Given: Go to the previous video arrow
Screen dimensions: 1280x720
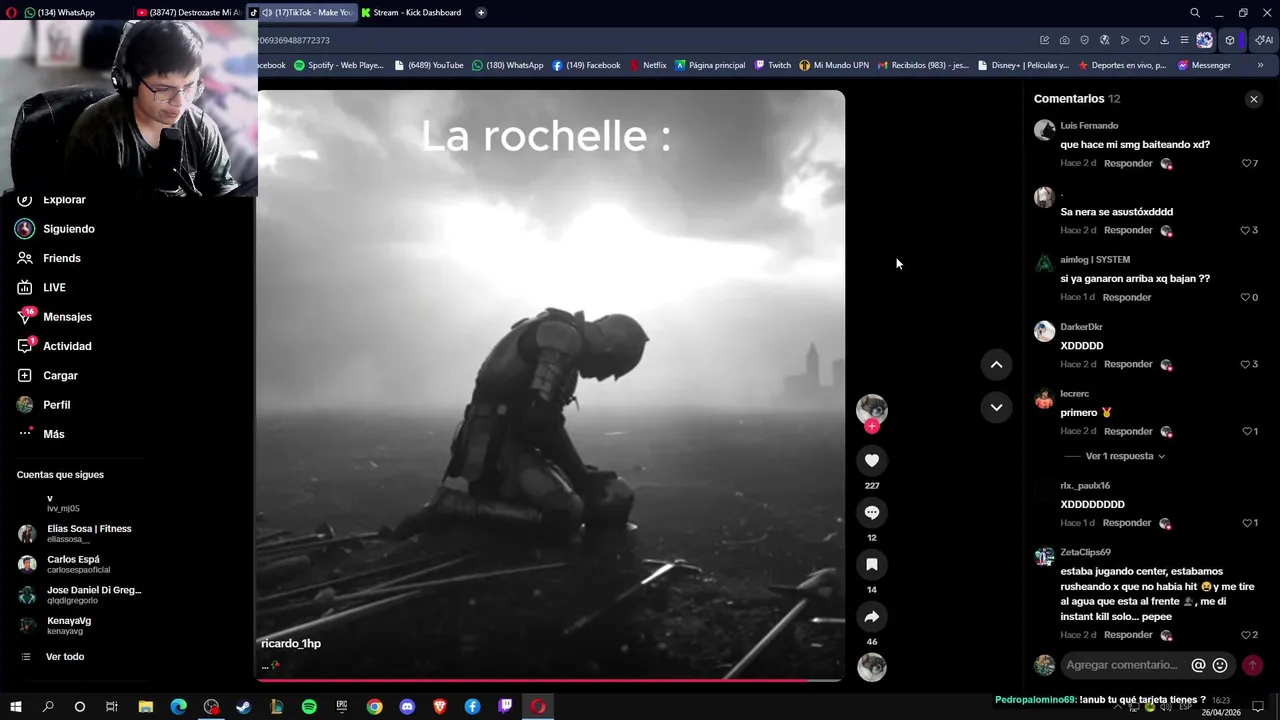Looking at the screenshot, I should tap(996, 365).
